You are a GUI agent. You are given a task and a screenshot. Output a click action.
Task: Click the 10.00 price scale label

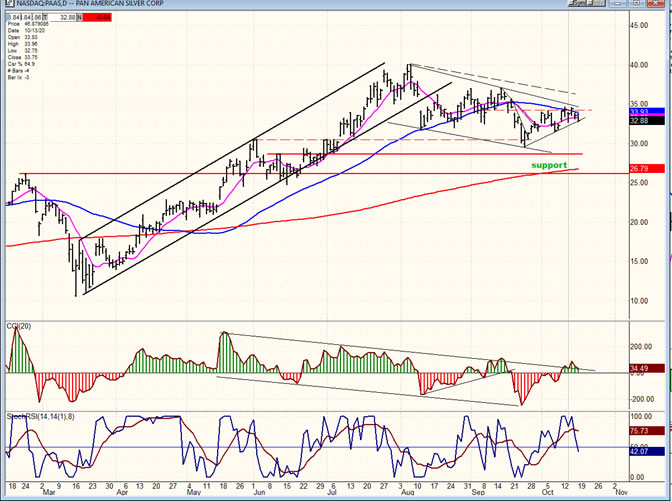pyautogui.click(x=639, y=301)
